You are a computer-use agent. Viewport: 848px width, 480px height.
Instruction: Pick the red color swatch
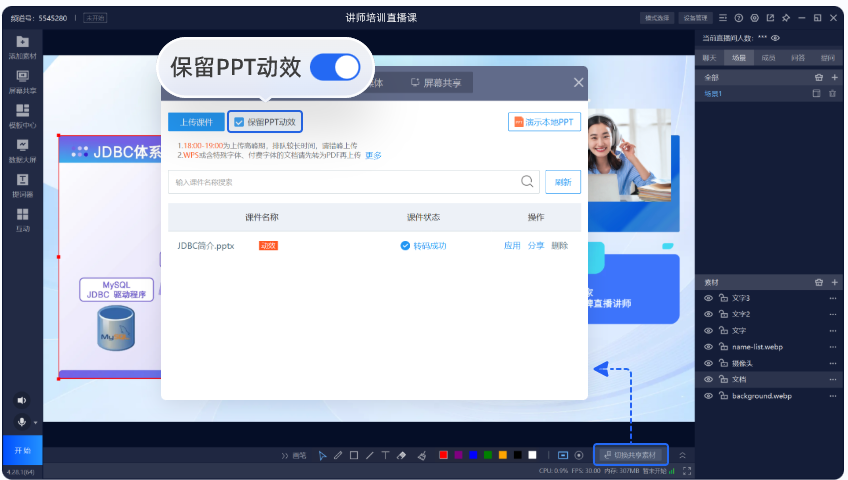click(443, 455)
